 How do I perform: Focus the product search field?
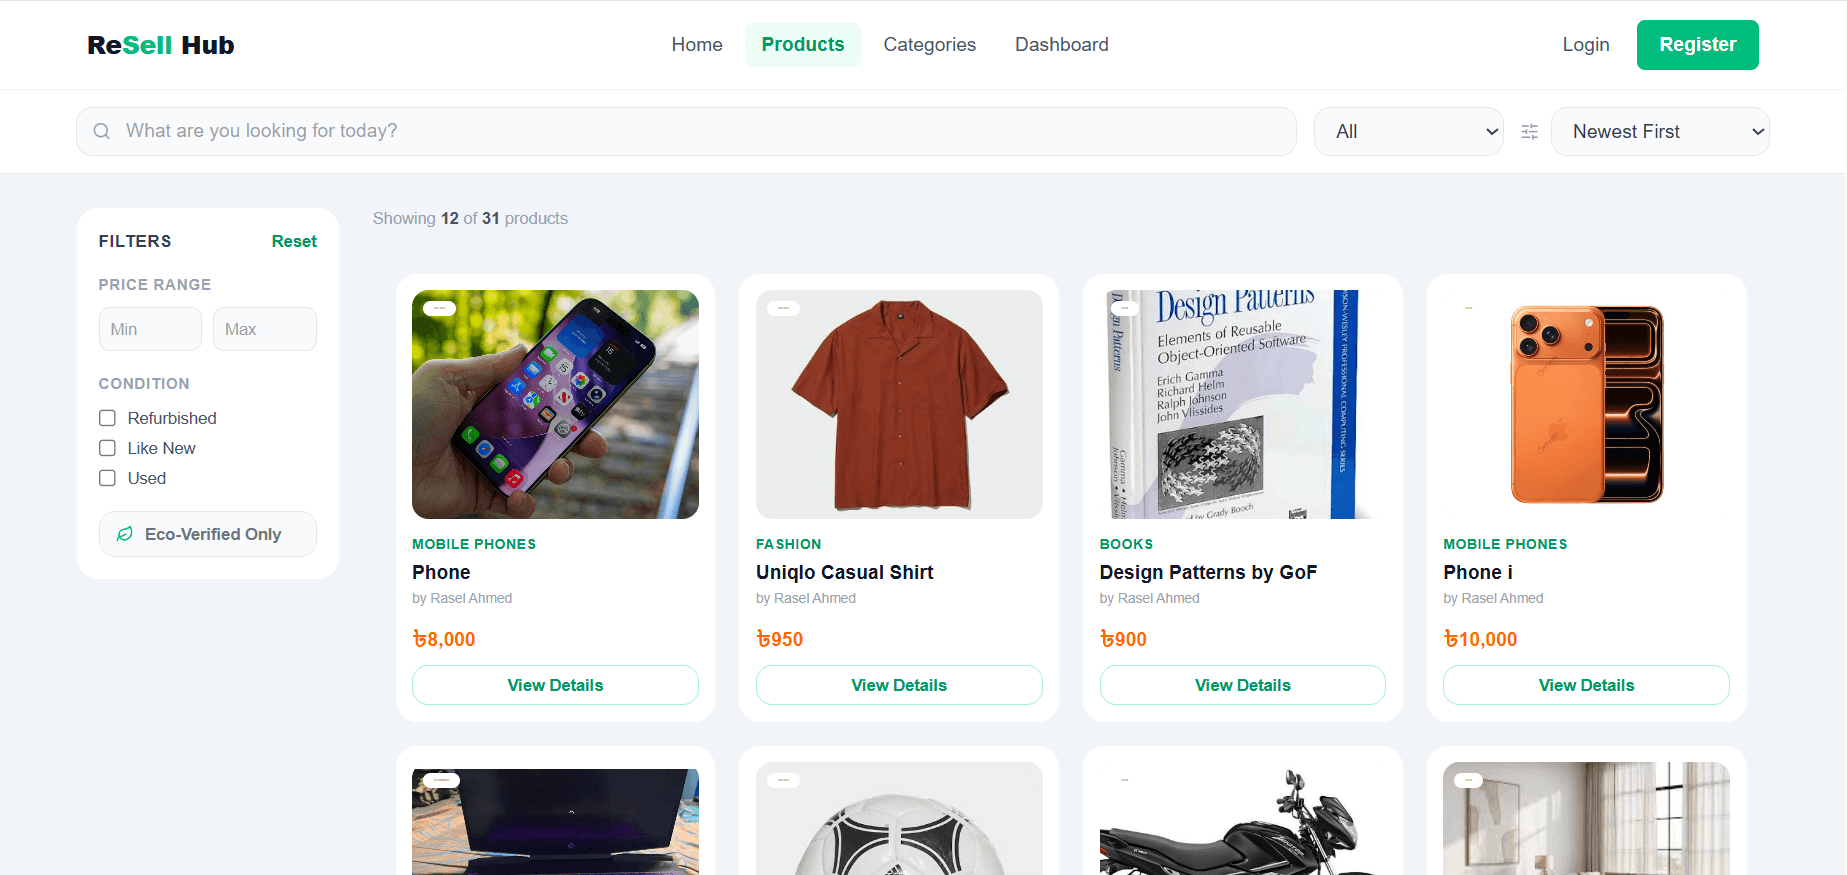click(x=686, y=131)
